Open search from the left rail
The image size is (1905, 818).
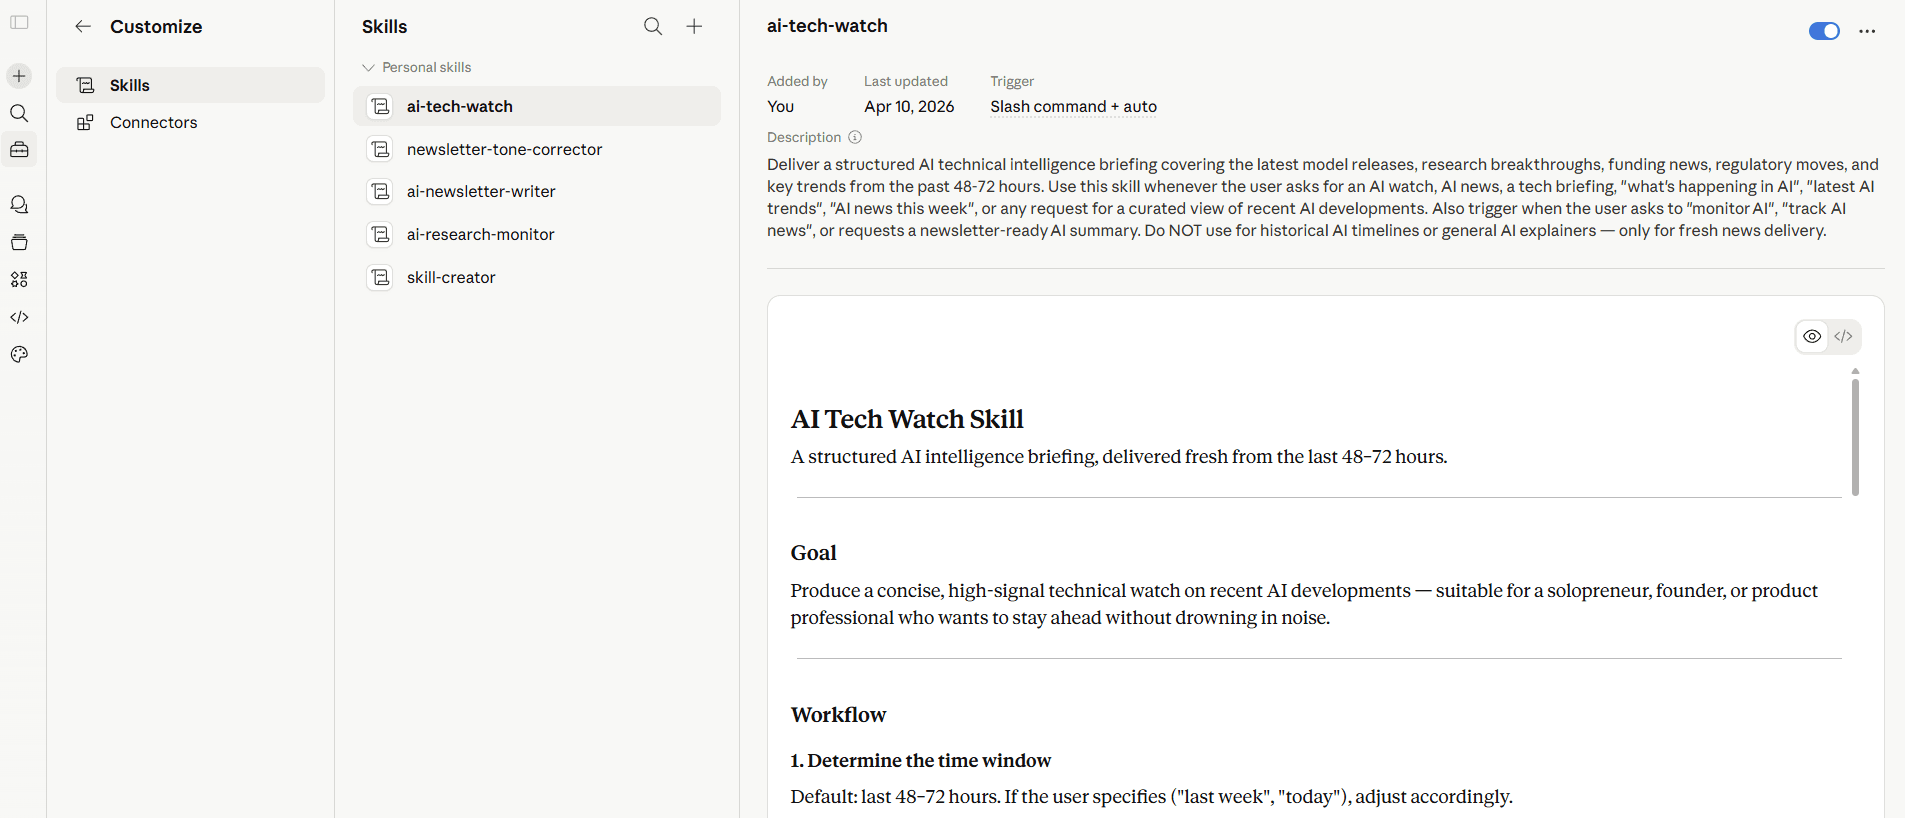(x=19, y=113)
